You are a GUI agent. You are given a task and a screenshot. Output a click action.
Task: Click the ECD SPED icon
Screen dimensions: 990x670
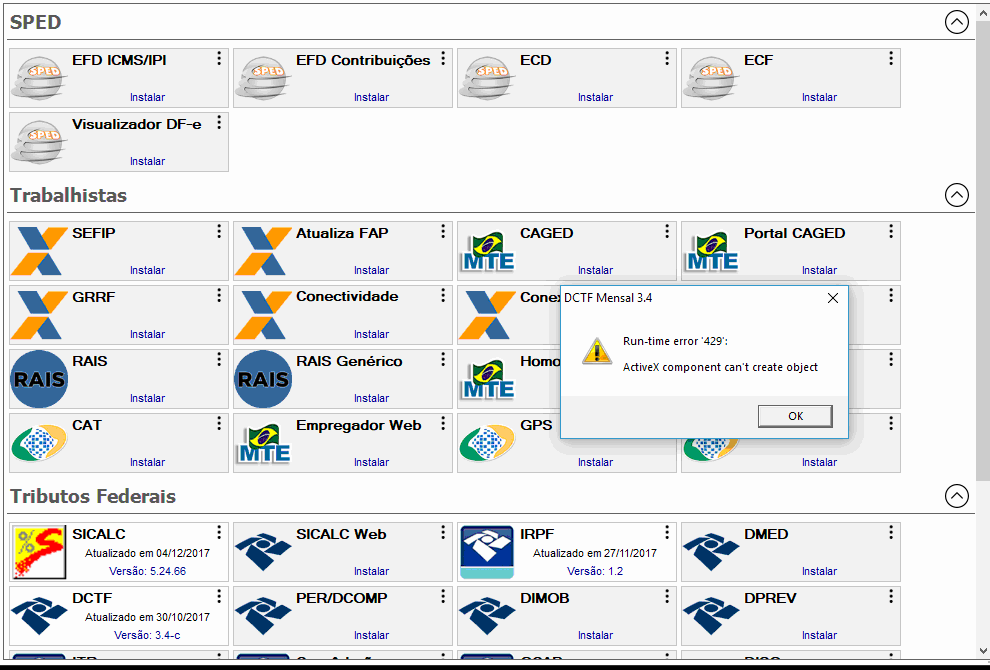click(x=487, y=78)
